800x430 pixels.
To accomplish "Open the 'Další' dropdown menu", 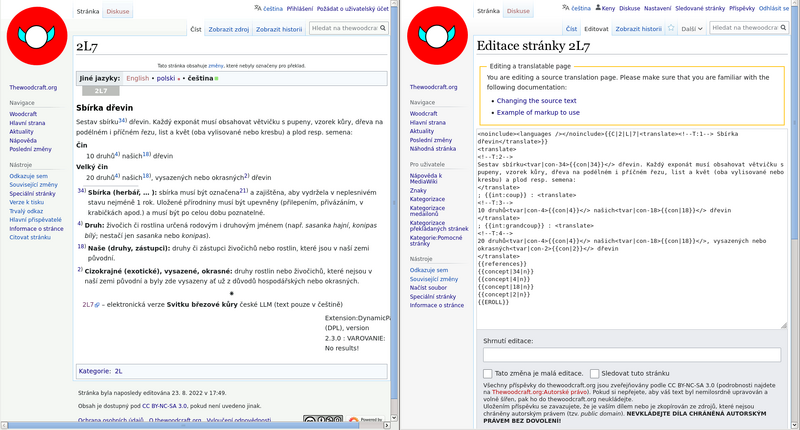I will 692,29.
